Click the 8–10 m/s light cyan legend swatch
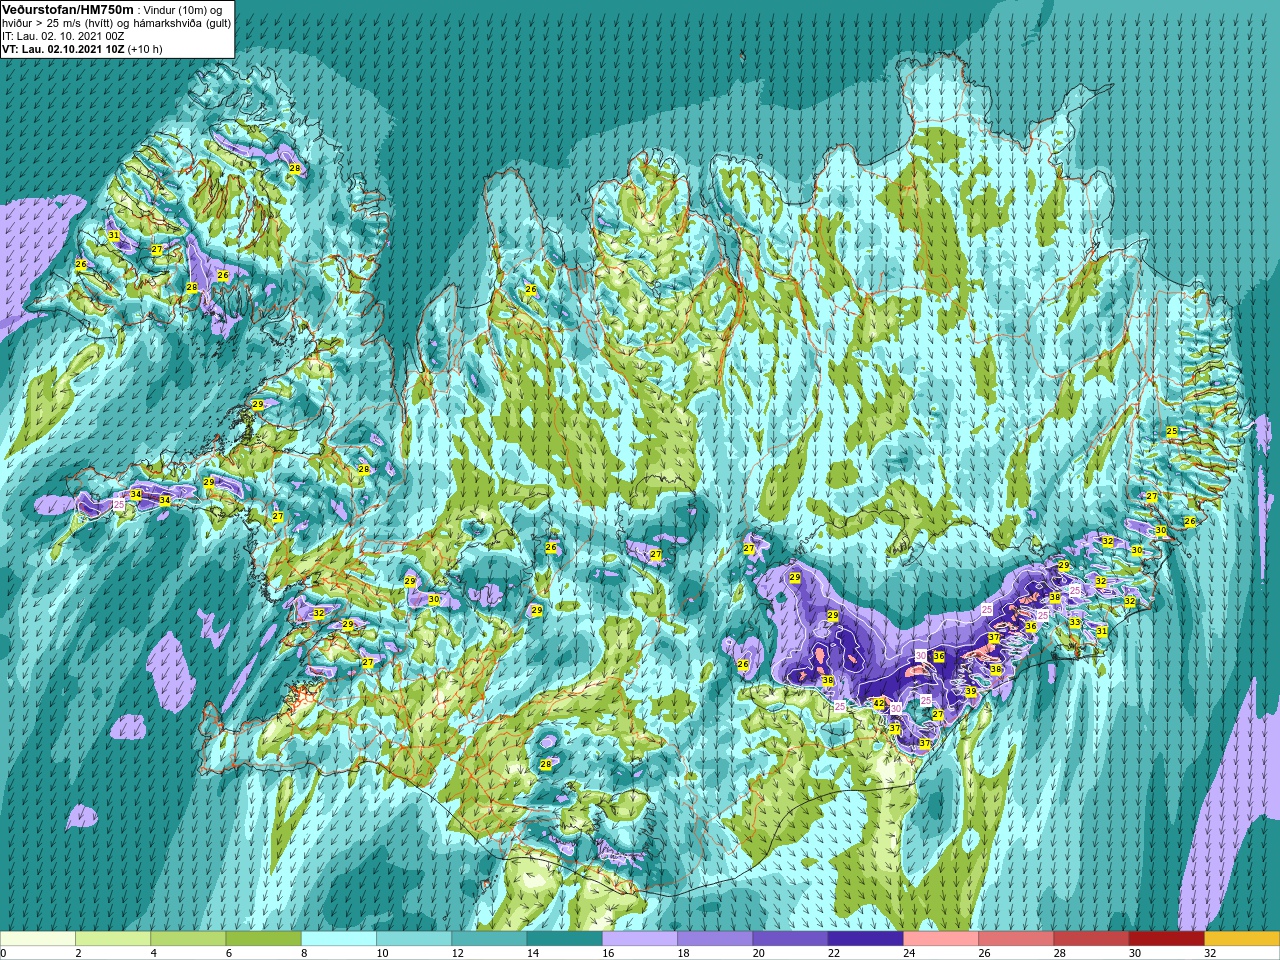This screenshot has height=960, width=1280. pyautogui.click(x=339, y=939)
